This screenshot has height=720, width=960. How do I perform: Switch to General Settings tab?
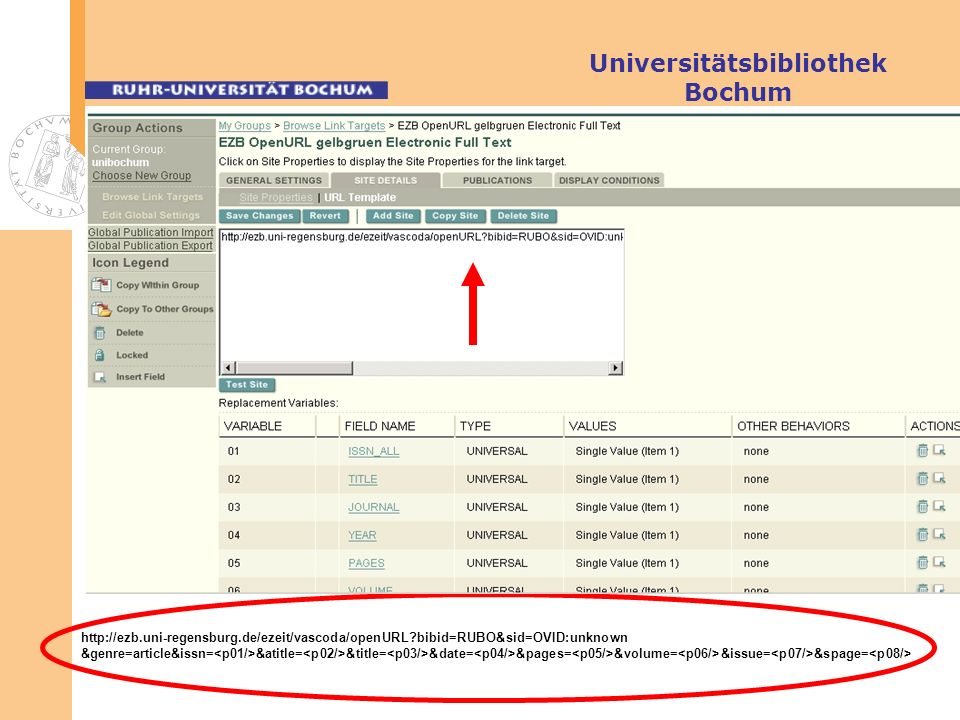(274, 181)
